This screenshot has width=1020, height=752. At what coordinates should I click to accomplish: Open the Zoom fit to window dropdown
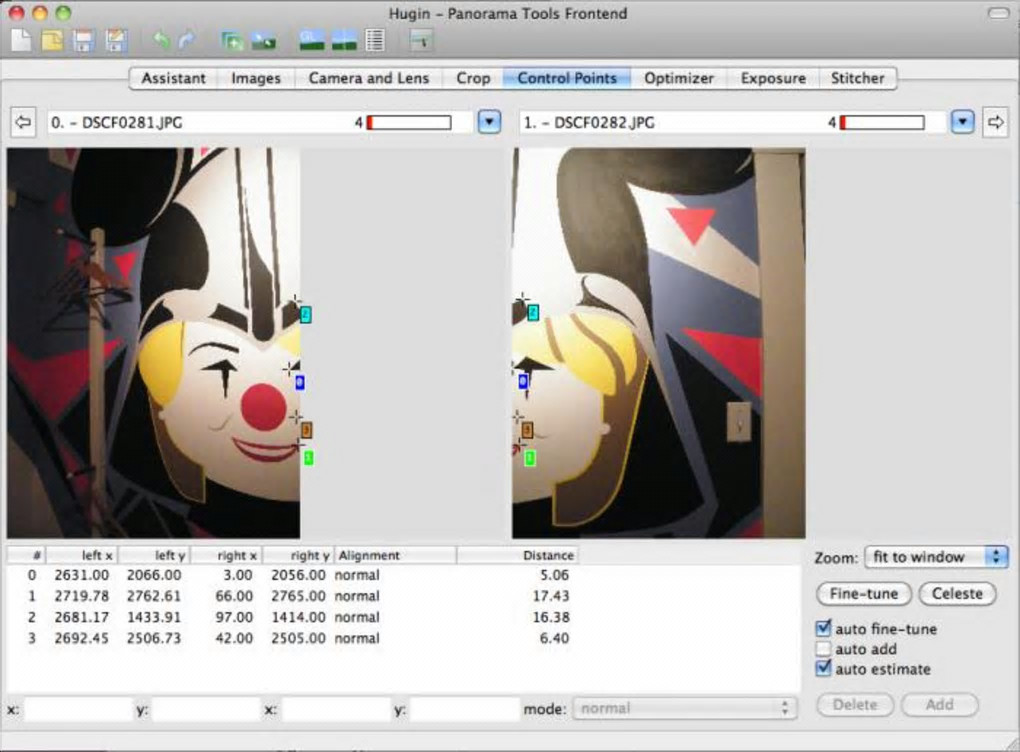click(936, 557)
